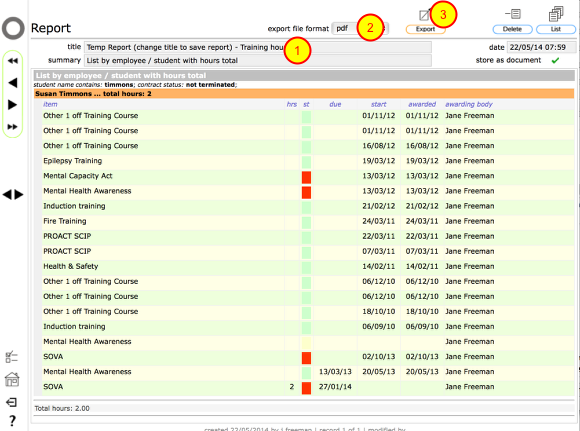Click the 'hrs' column header
Viewport: 580px width, 431px height.
point(292,104)
